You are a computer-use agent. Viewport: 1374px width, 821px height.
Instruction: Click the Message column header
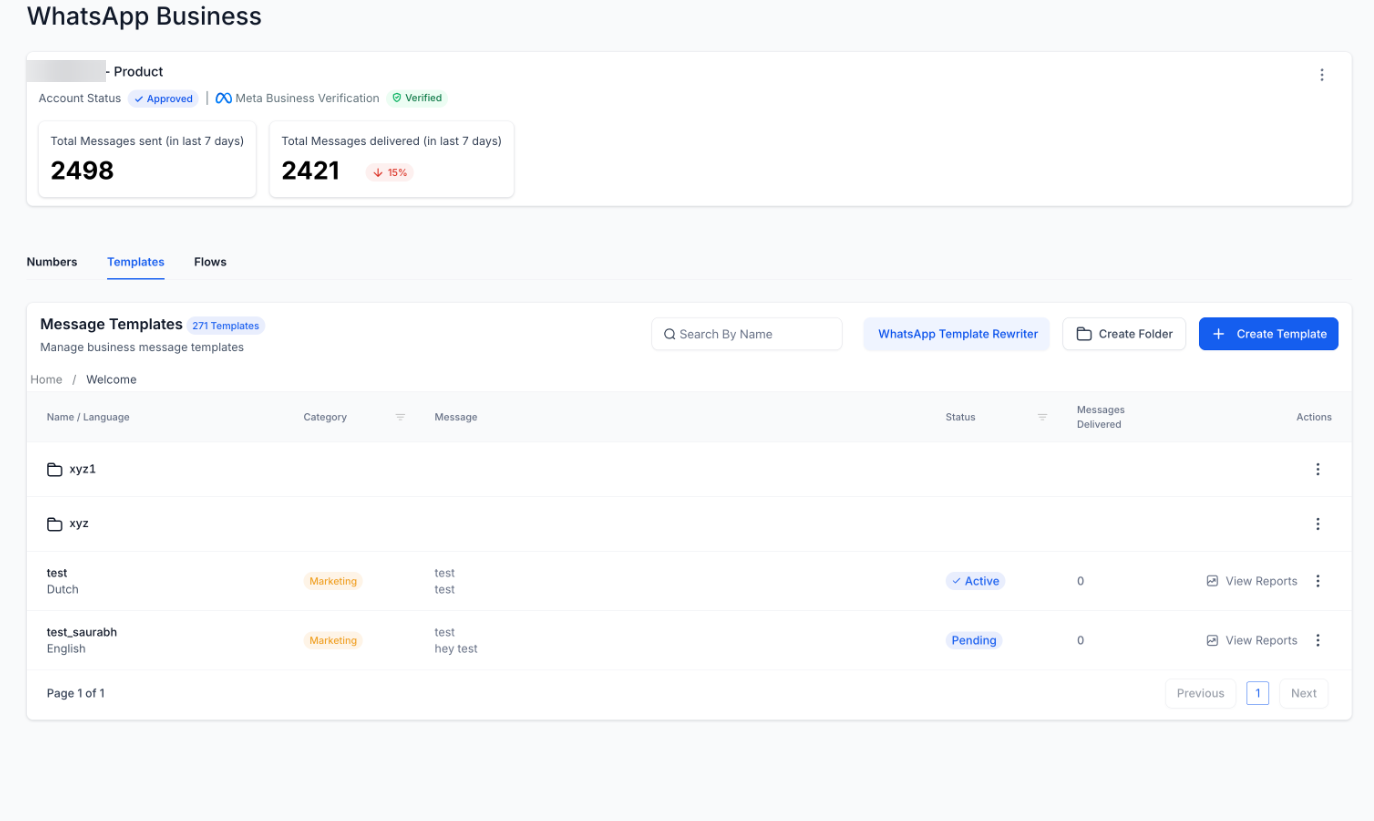tap(456, 417)
